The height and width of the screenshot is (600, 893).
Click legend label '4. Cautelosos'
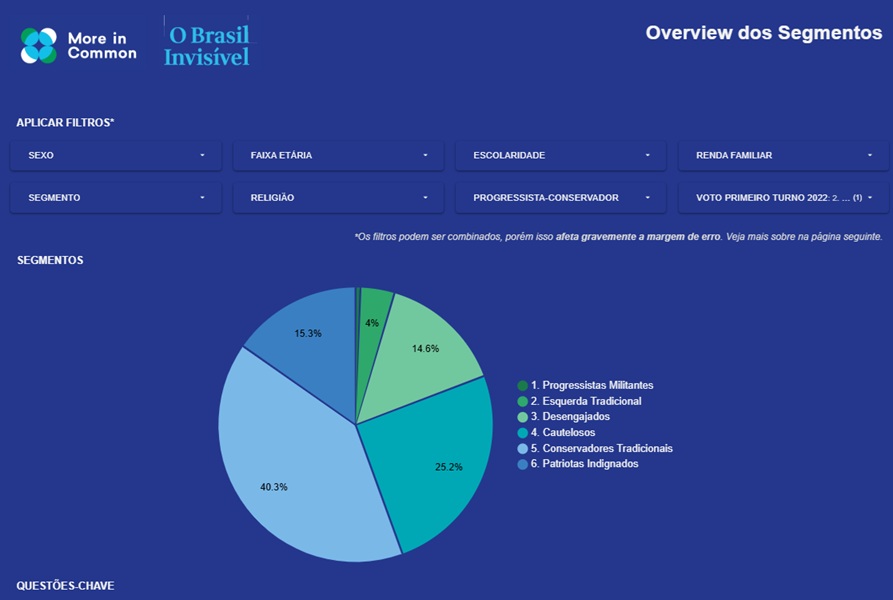pos(563,433)
